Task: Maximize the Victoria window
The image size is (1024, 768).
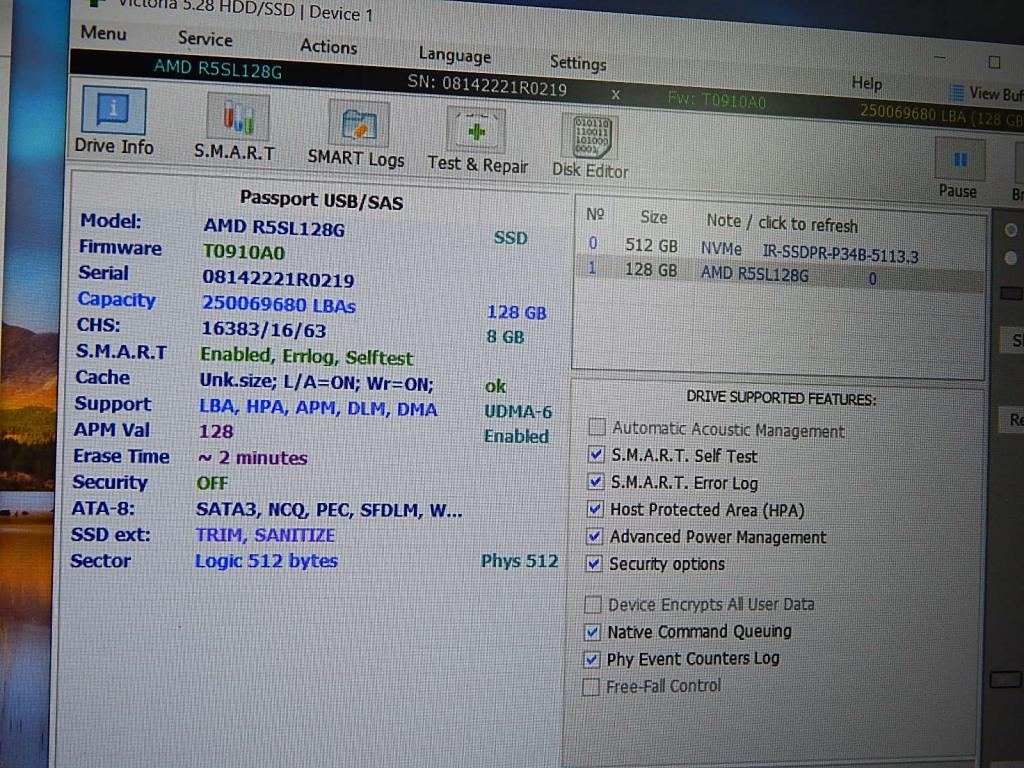Action: click(x=994, y=62)
